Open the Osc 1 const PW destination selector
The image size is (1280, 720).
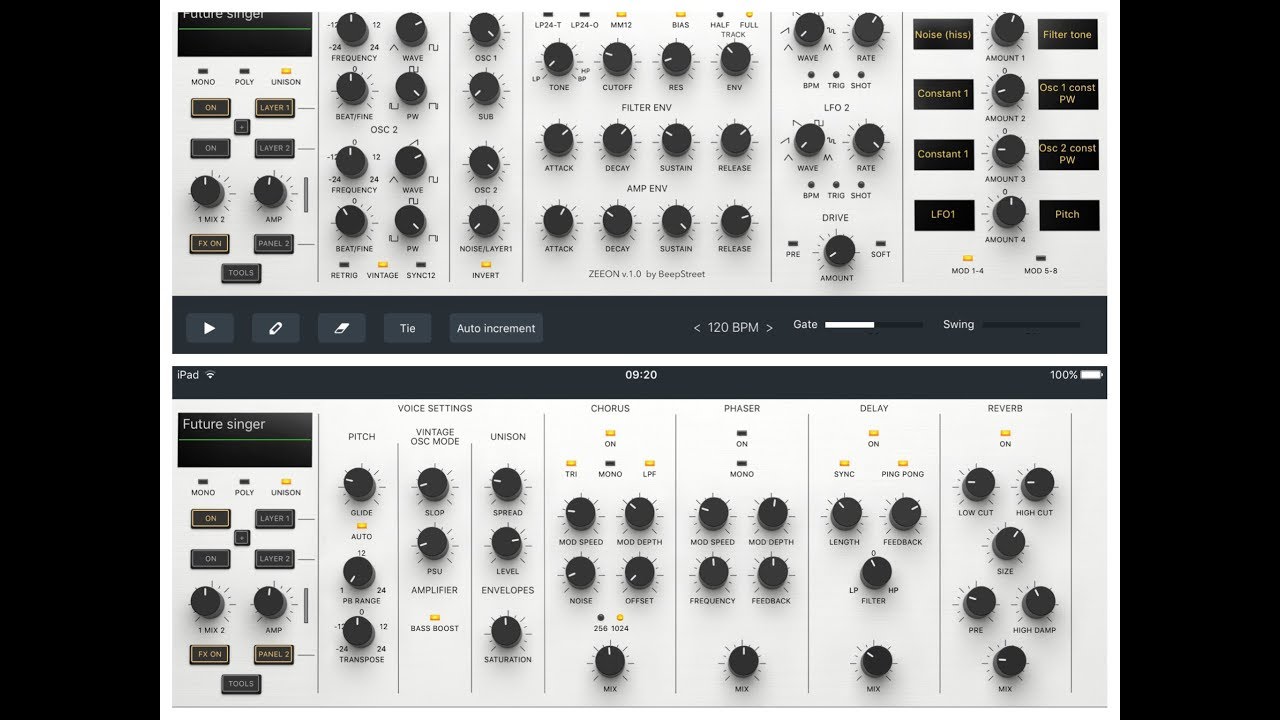1068,94
